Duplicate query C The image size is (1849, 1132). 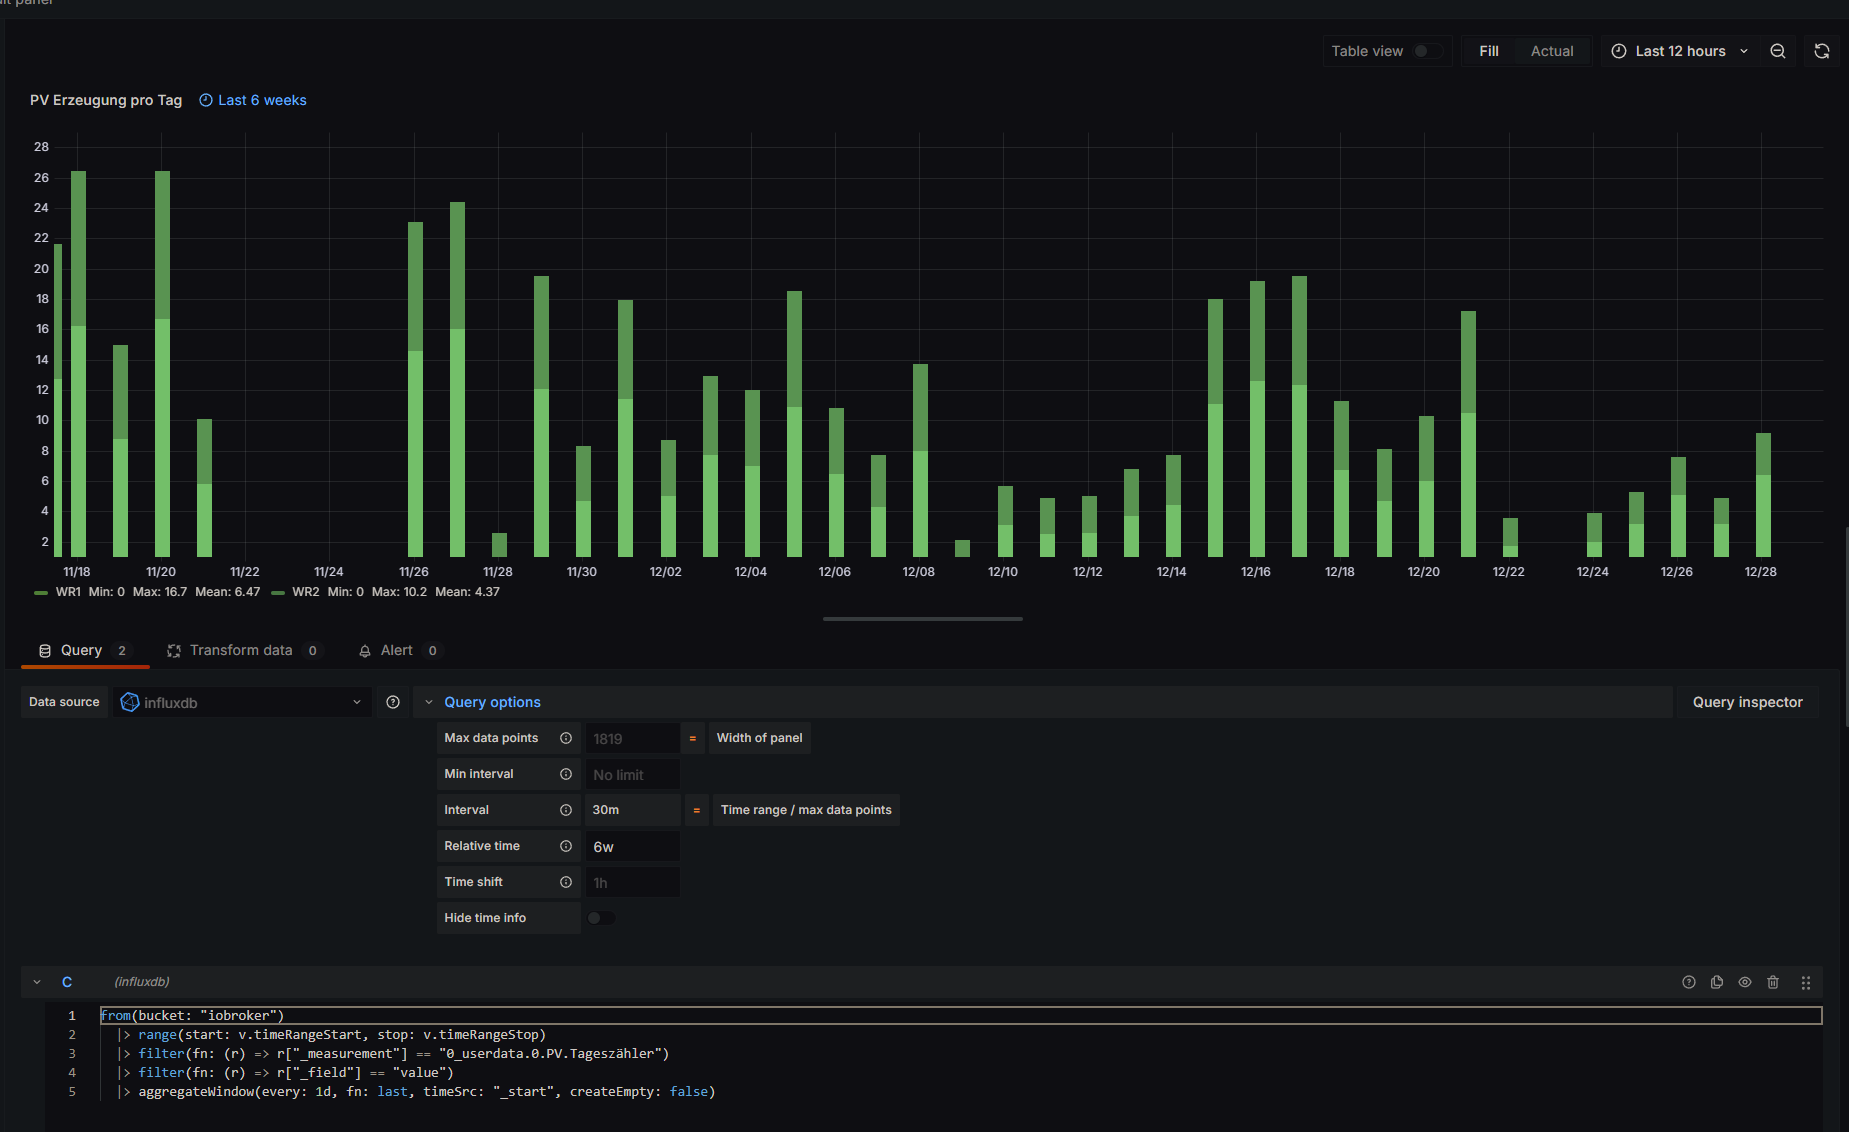(1717, 982)
